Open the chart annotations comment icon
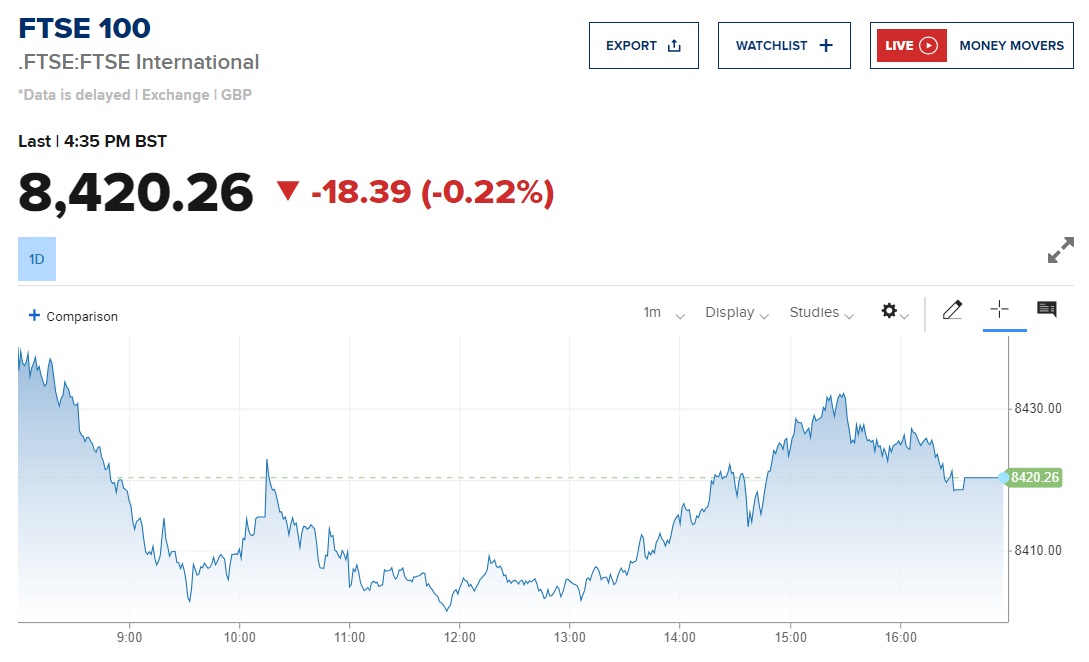1089x662 pixels. pos(1047,310)
